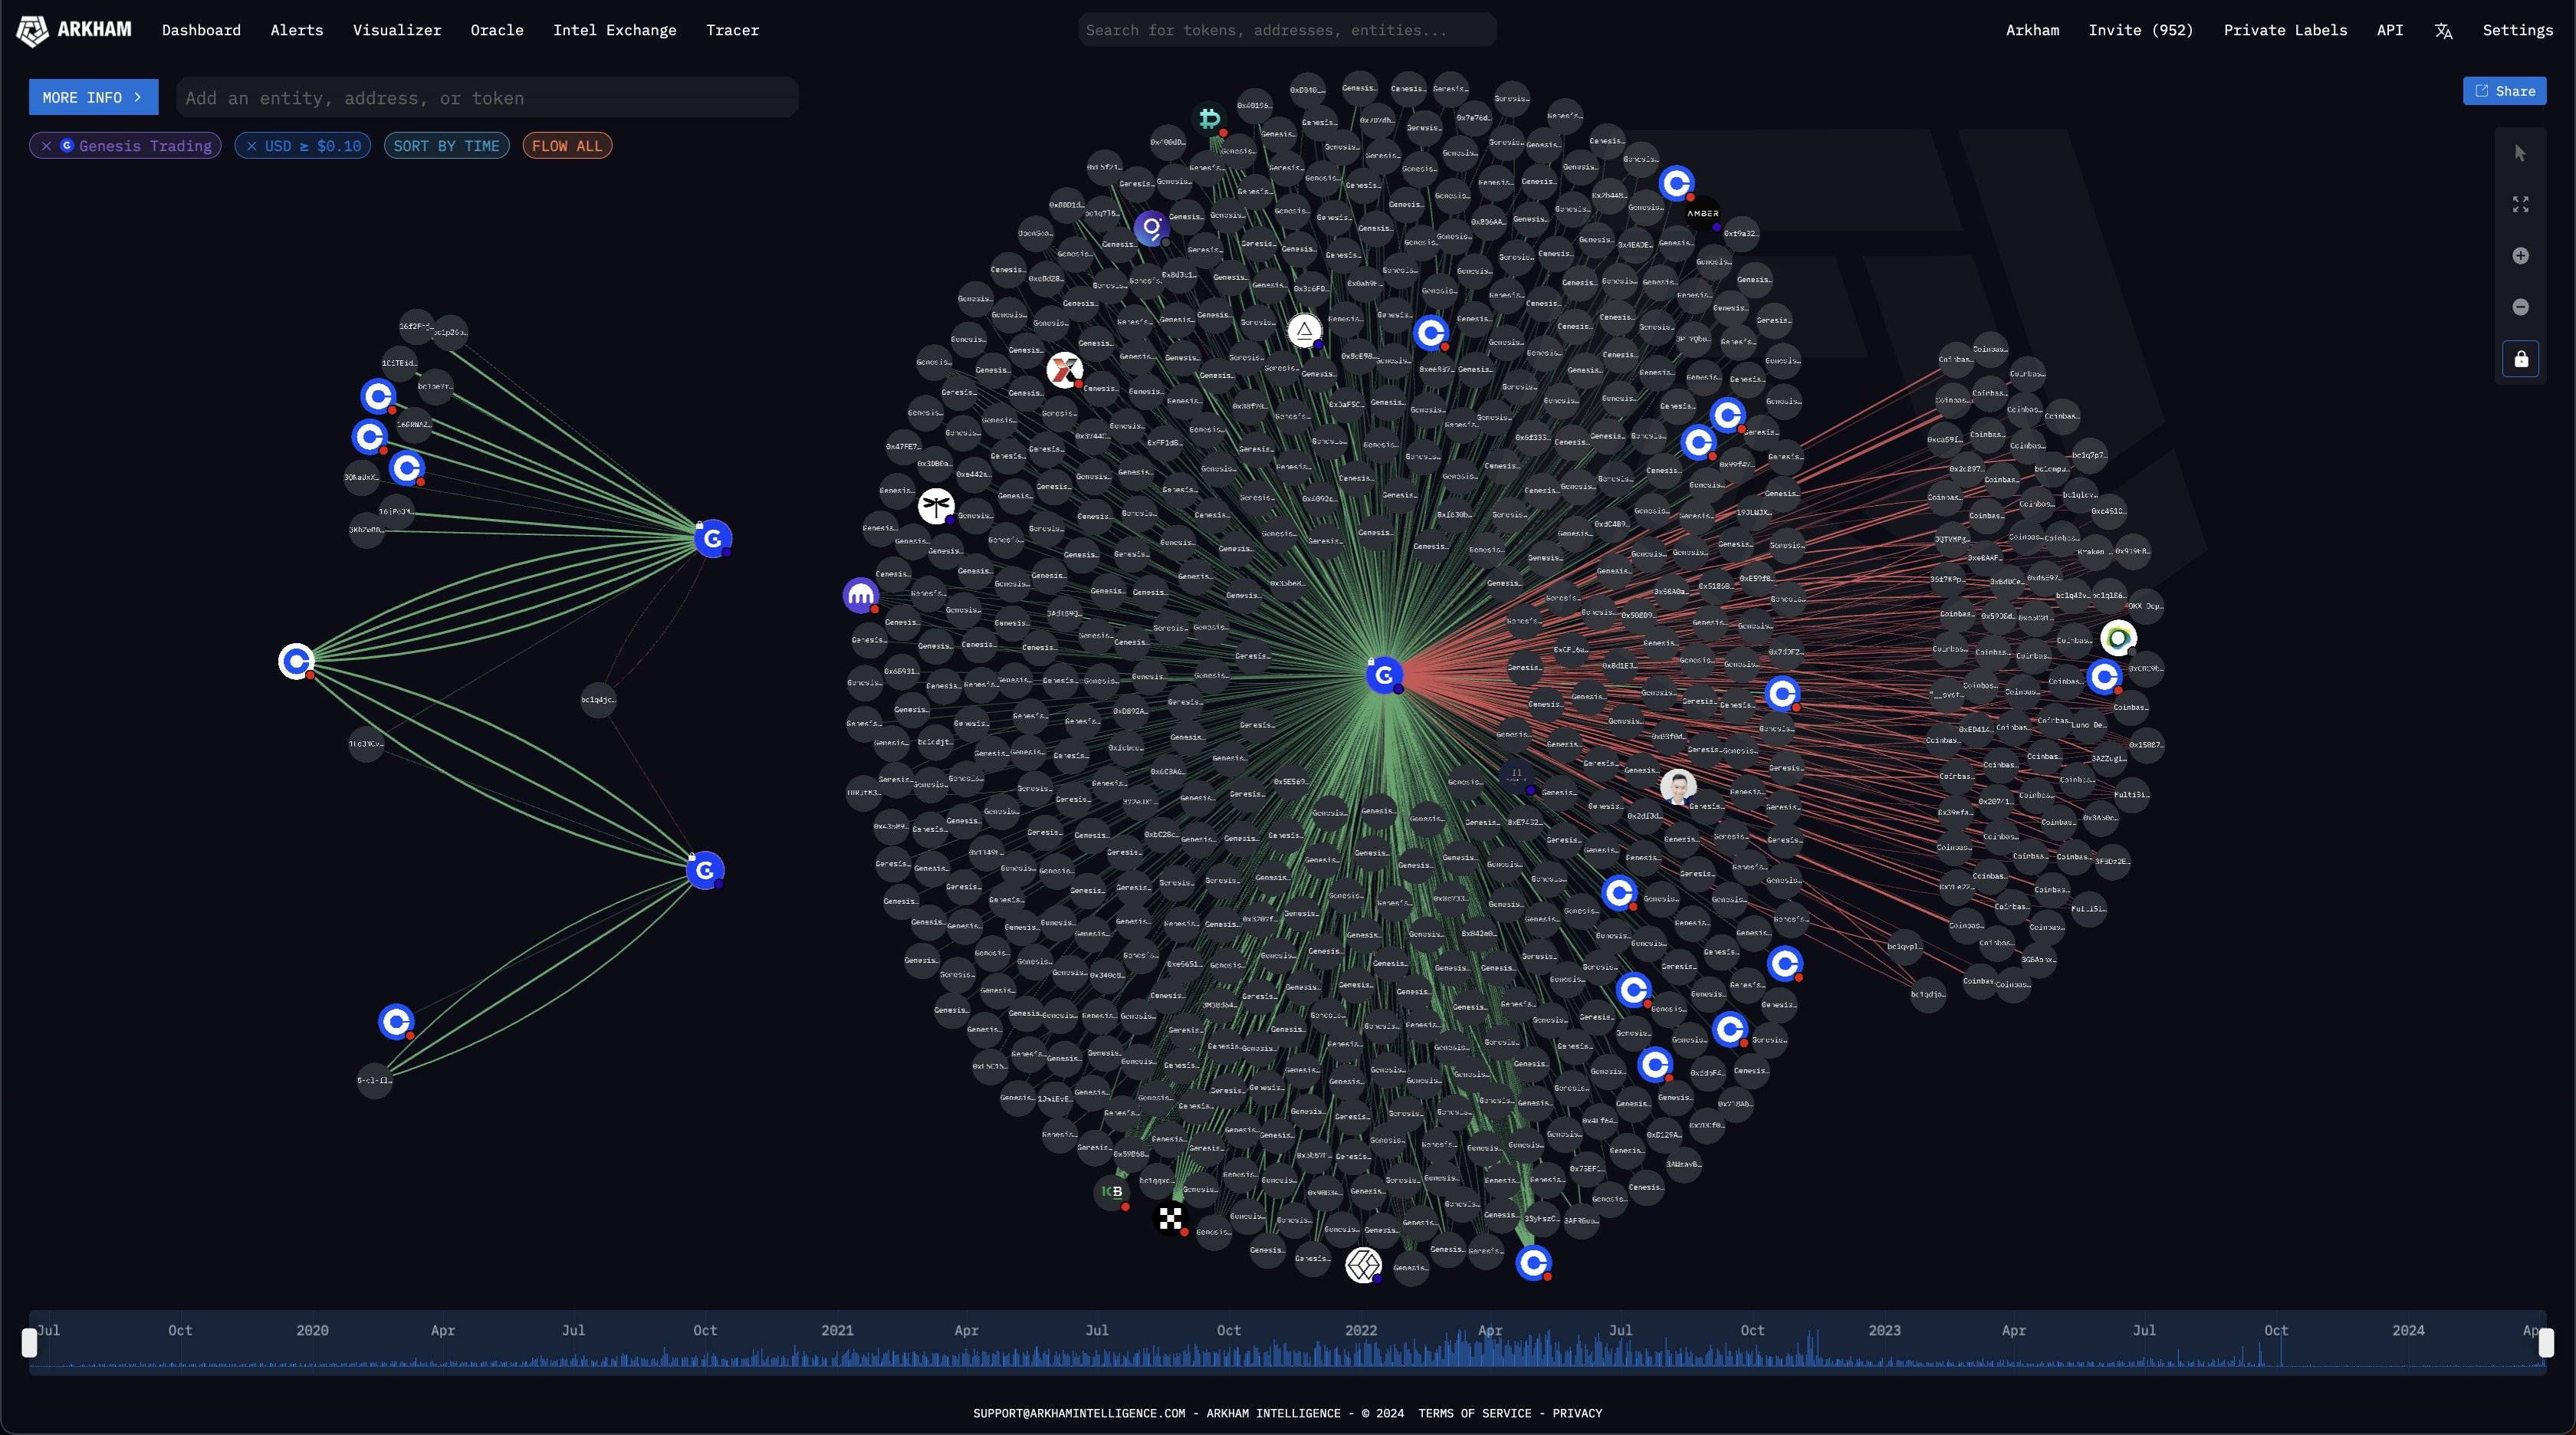The width and height of the screenshot is (2576, 1435).
Task: Open the API link
Action: click(2390, 30)
